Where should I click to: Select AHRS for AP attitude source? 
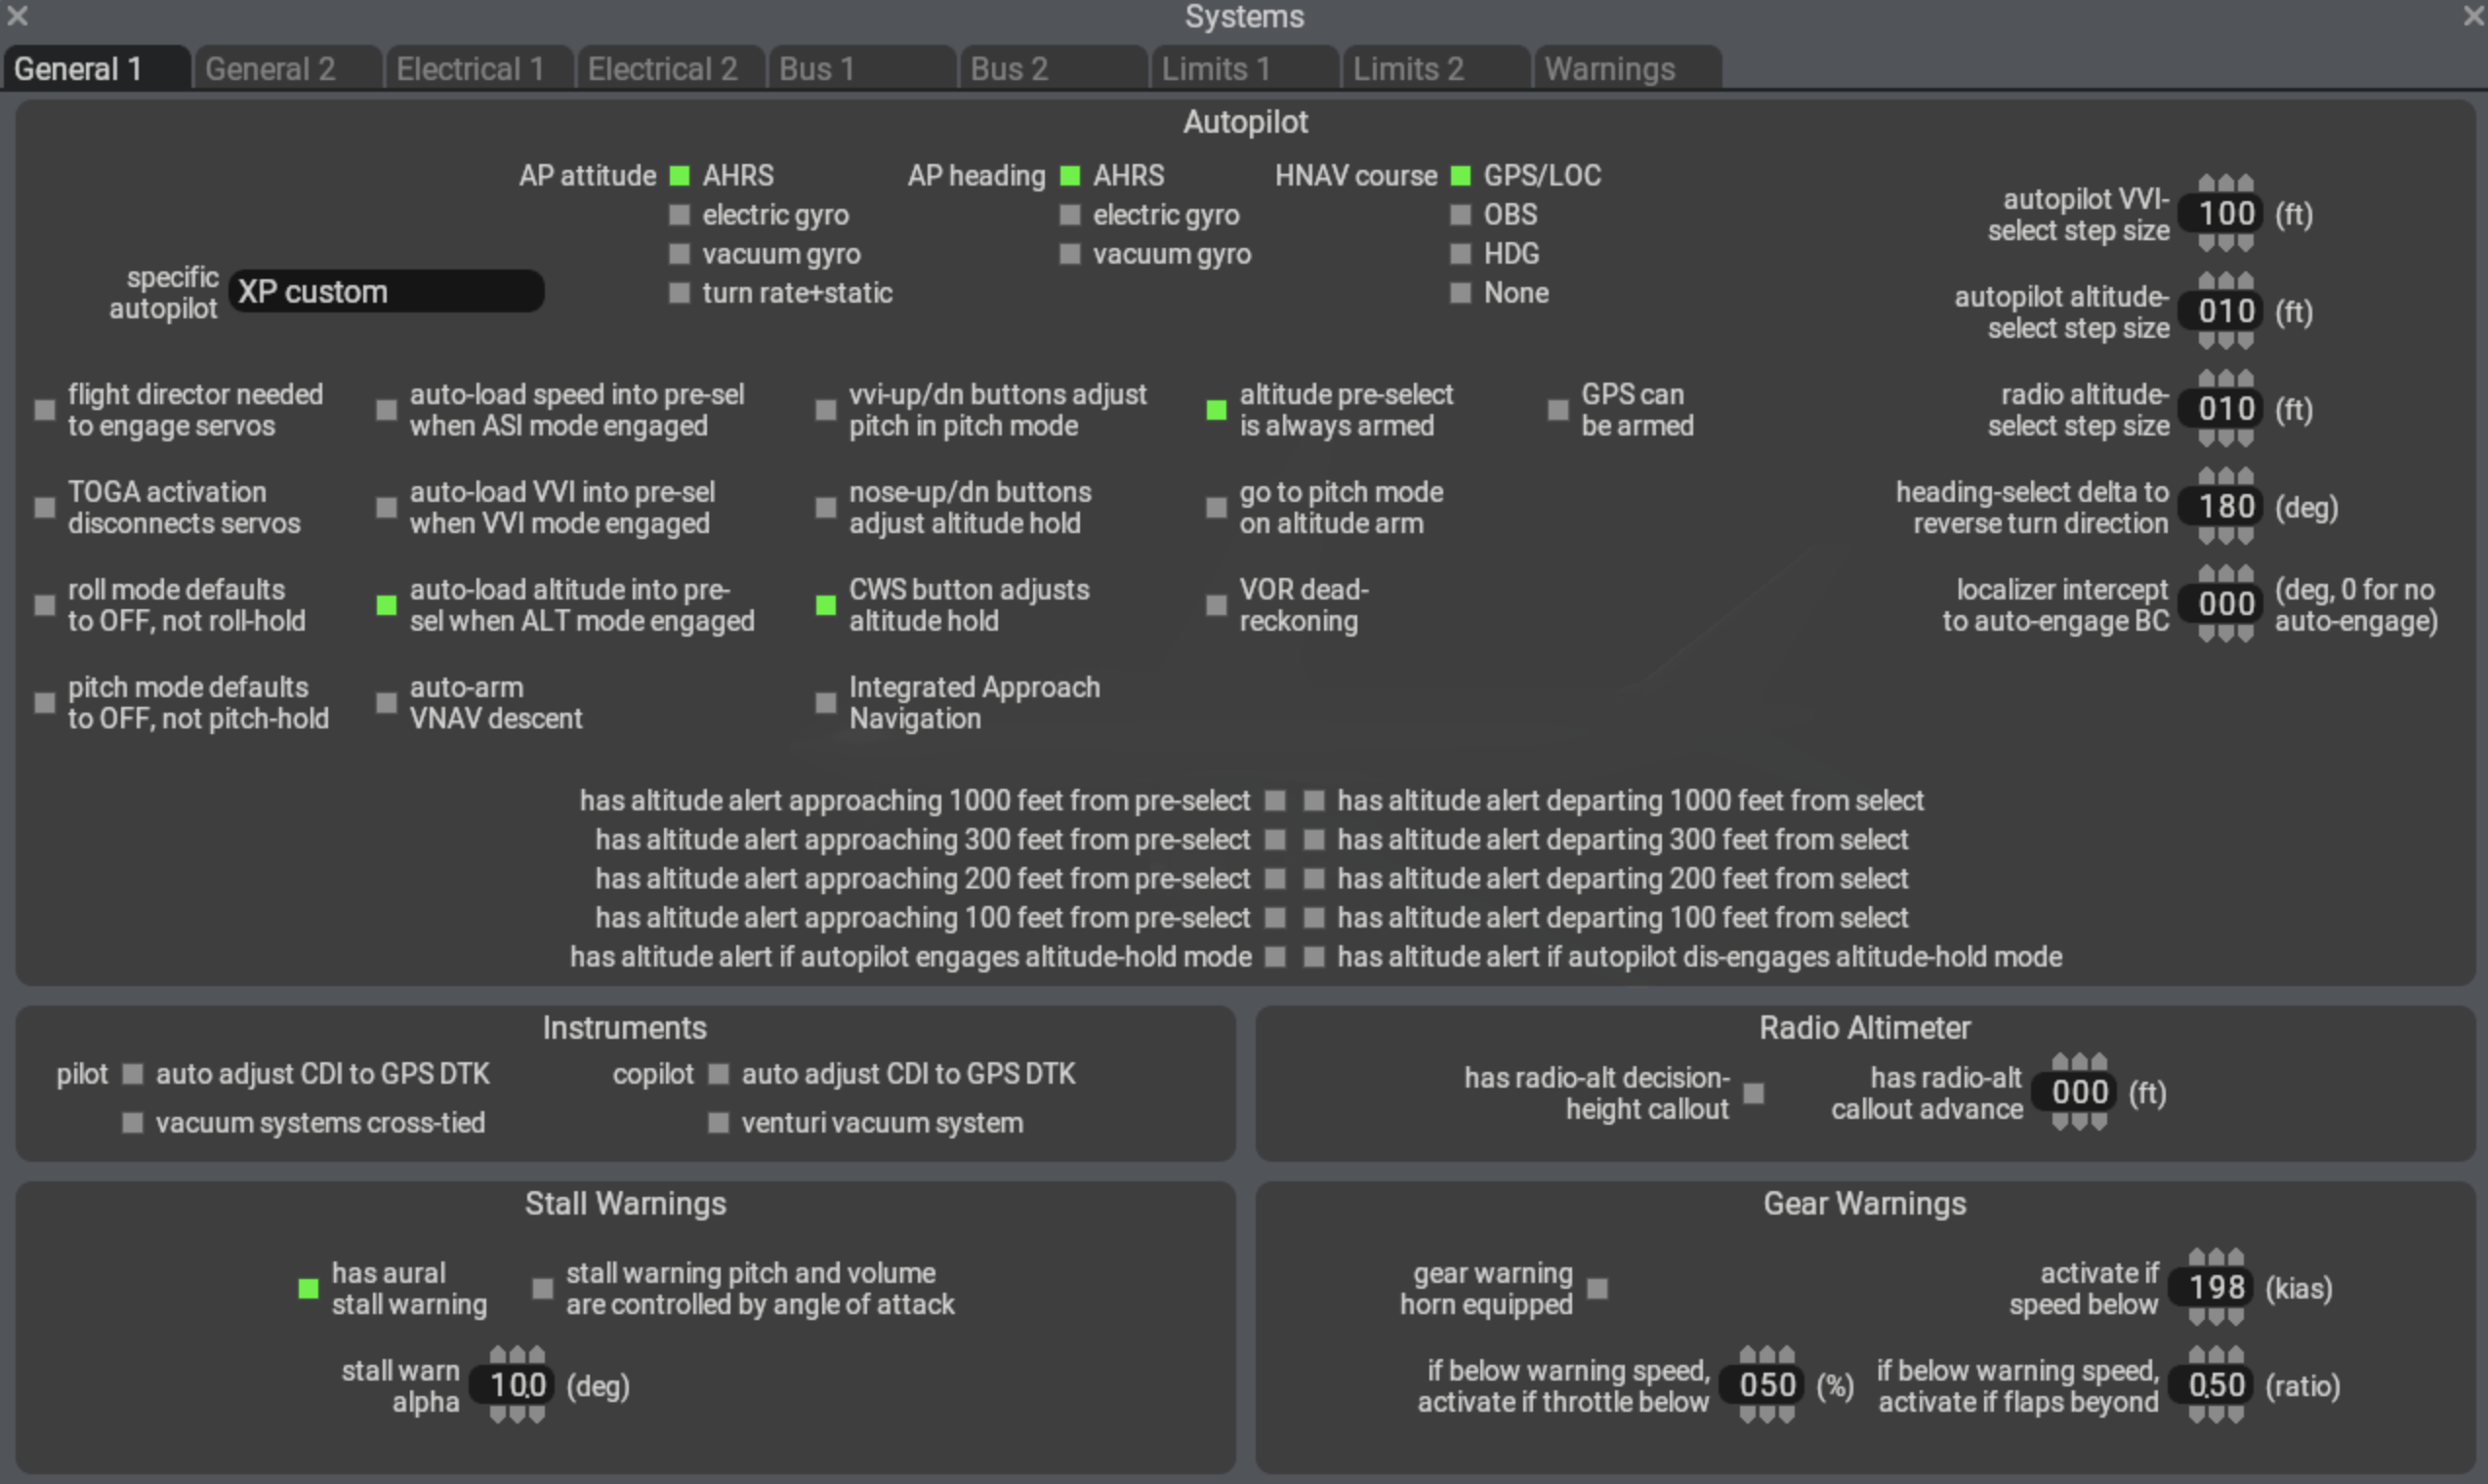click(x=679, y=173)
